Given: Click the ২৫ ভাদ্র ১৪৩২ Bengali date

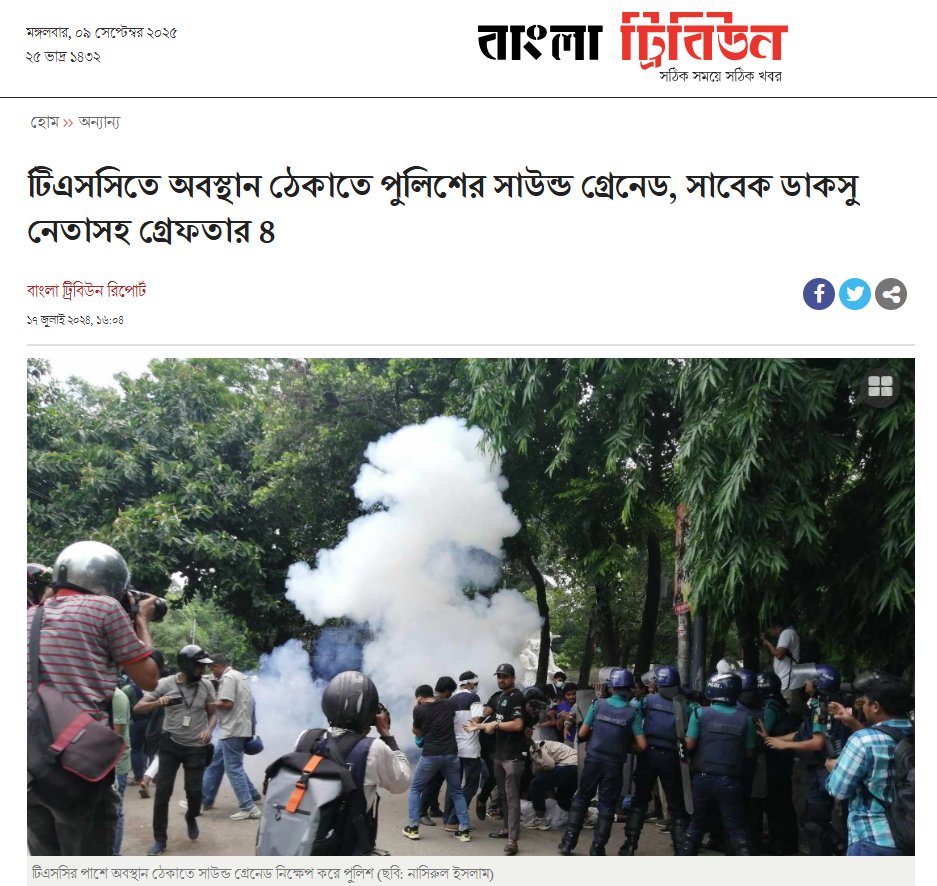Looking at the screenshot, I should pyautogui.click(x=63, y=57).
